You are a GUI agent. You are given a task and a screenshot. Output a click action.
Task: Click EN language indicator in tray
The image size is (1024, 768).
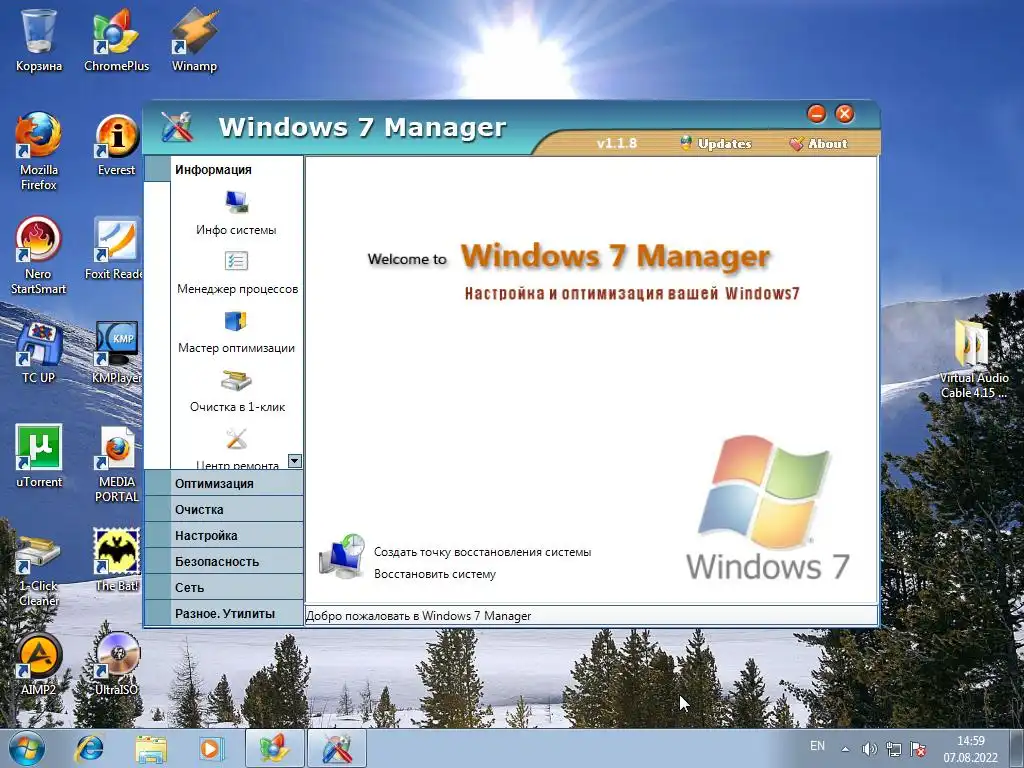coord(817,746)
